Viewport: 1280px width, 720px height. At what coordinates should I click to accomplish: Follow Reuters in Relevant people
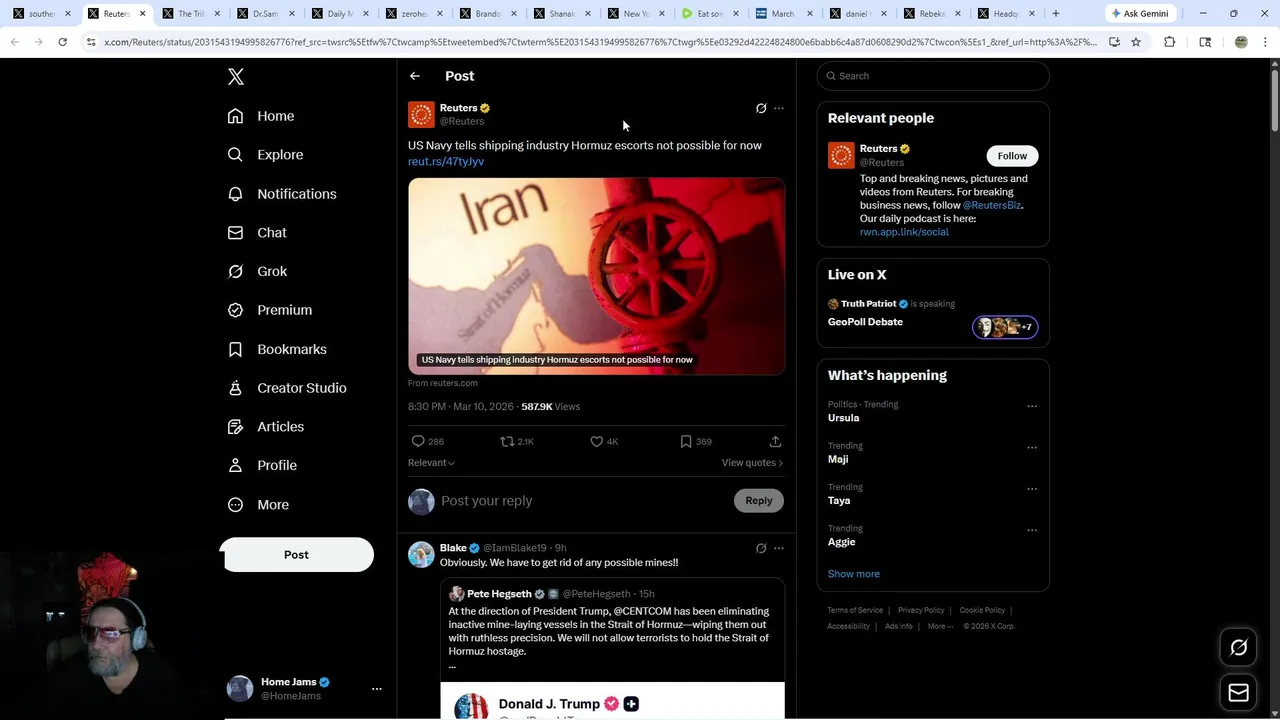coord(1012,156)
